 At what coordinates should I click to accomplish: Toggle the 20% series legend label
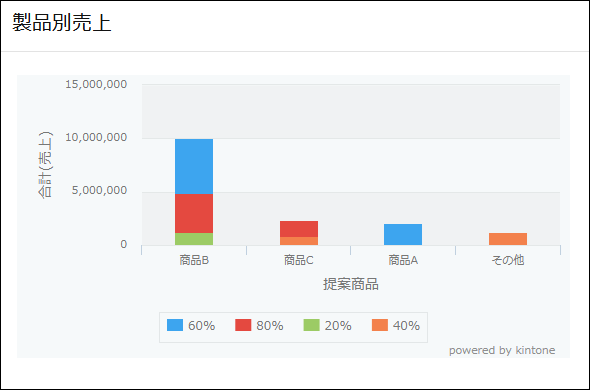338,326
